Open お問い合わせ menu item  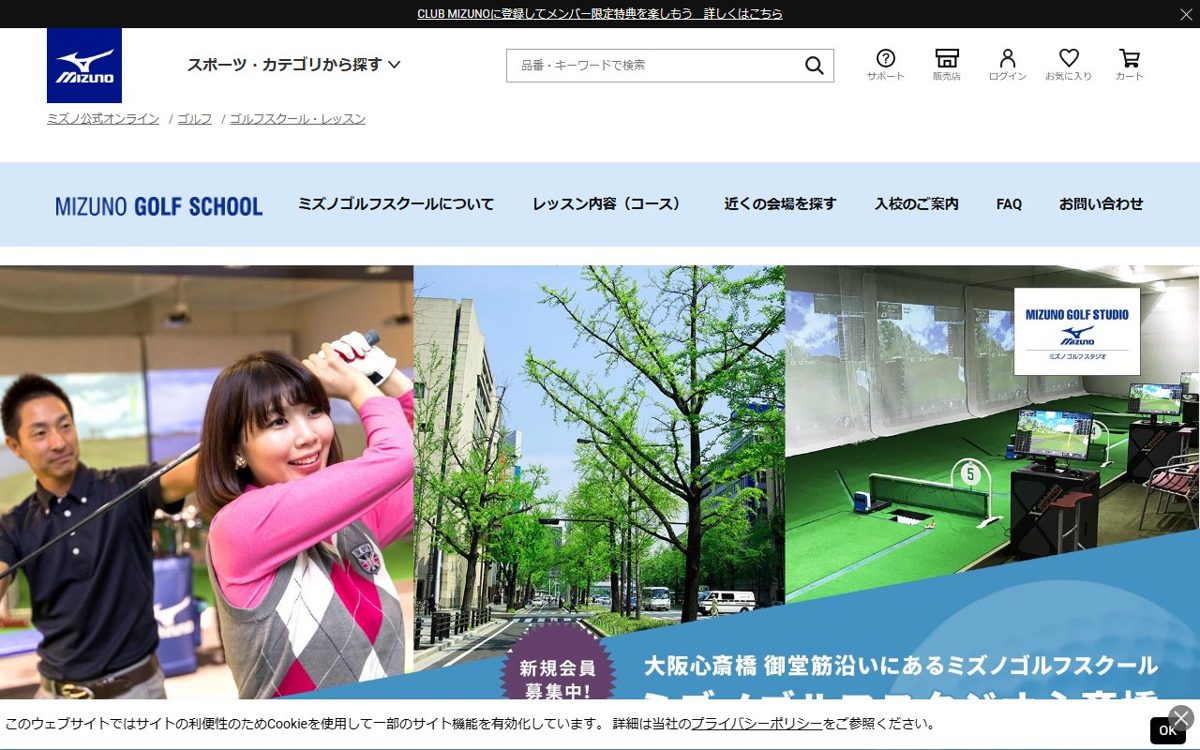point(1101,204)
